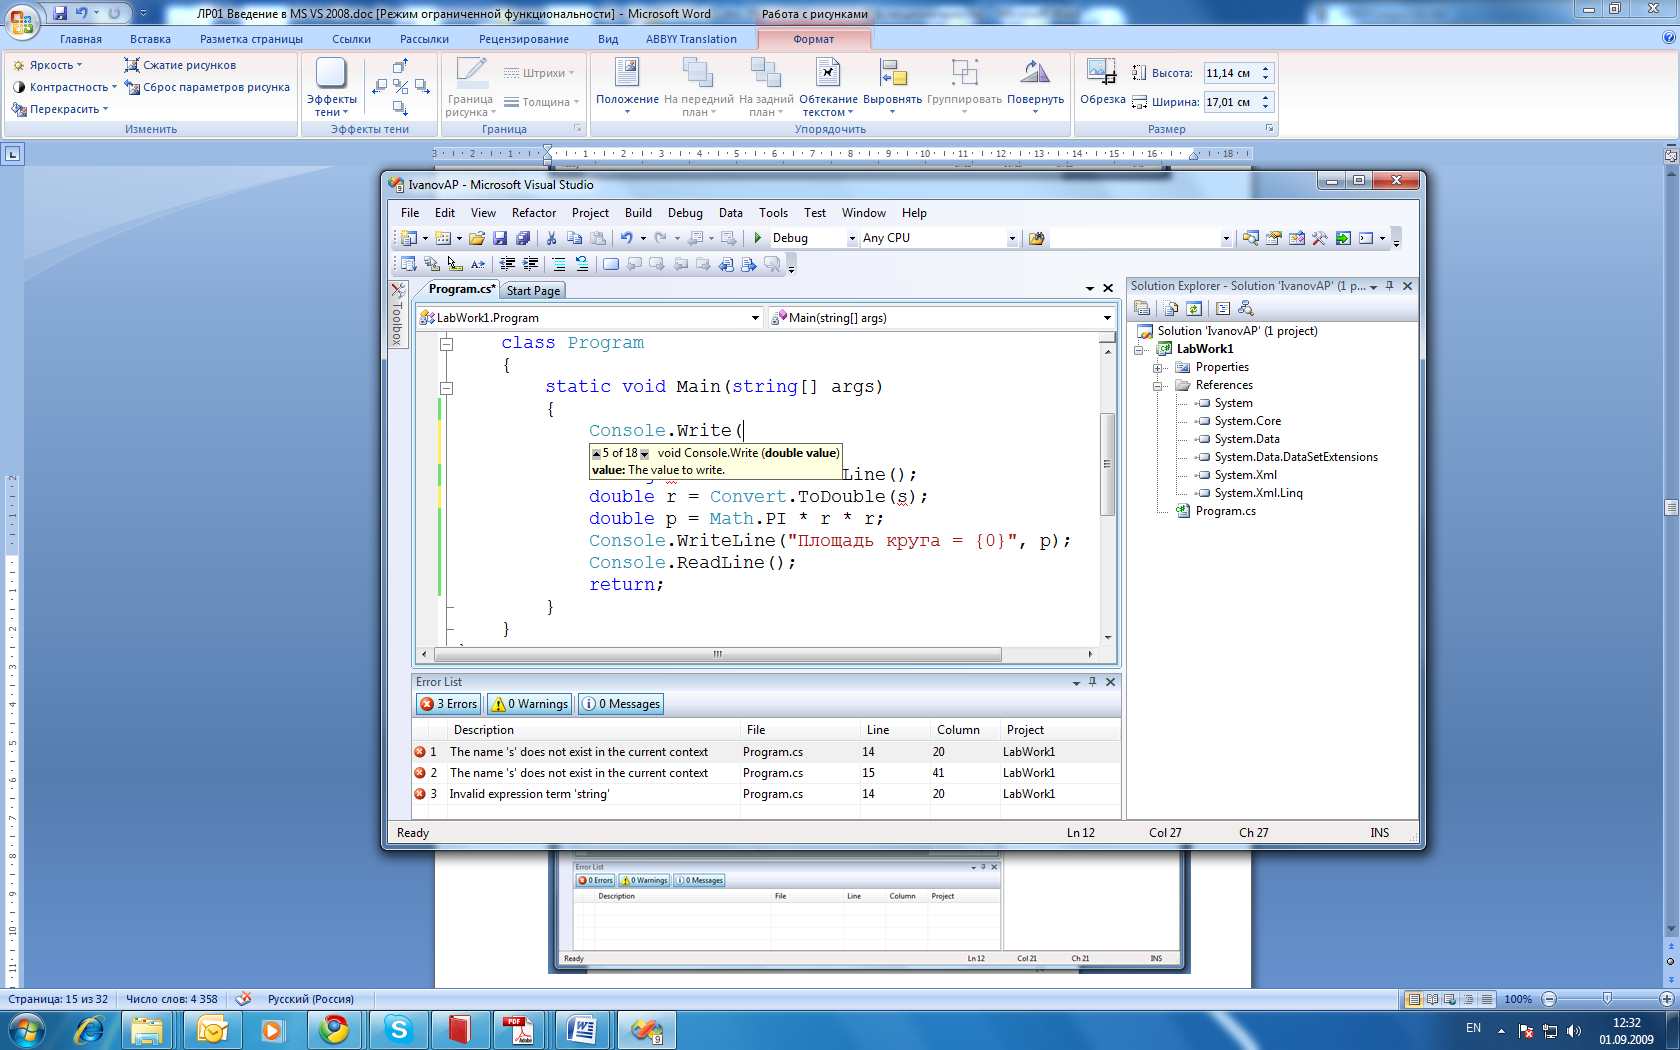The width and height of the screenshot is (1680, 1050).
Task: Click the language Русский (Россия) indicator
Action: coord(311,999)
